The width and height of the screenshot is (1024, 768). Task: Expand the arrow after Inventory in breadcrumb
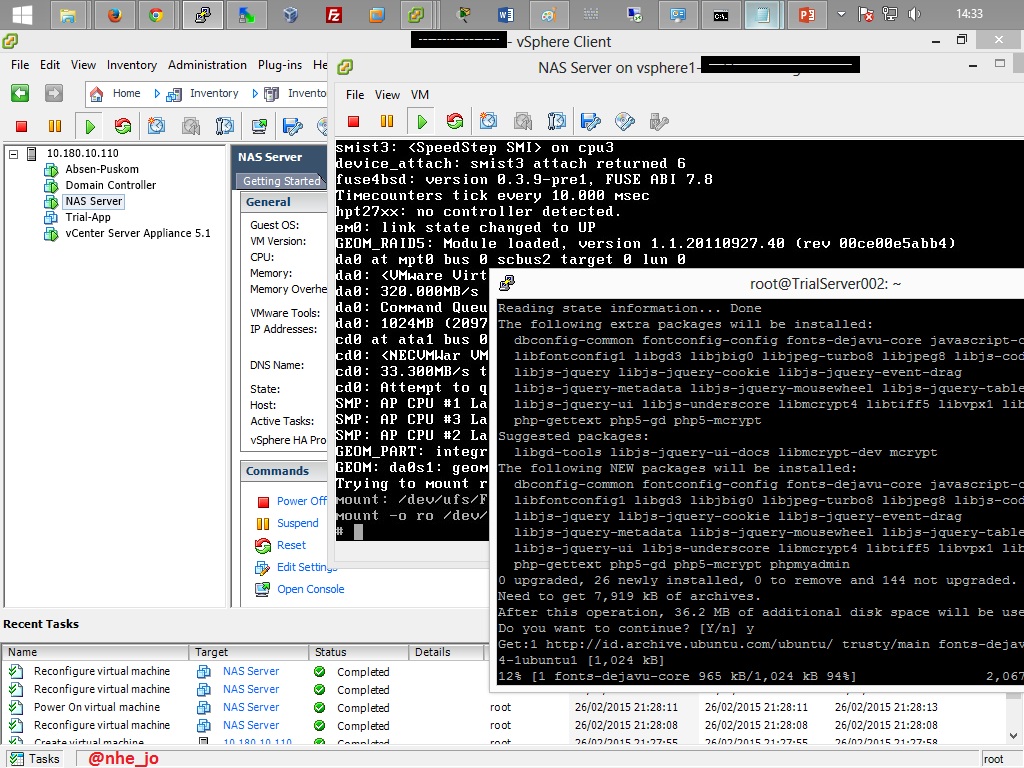(255, 94)
